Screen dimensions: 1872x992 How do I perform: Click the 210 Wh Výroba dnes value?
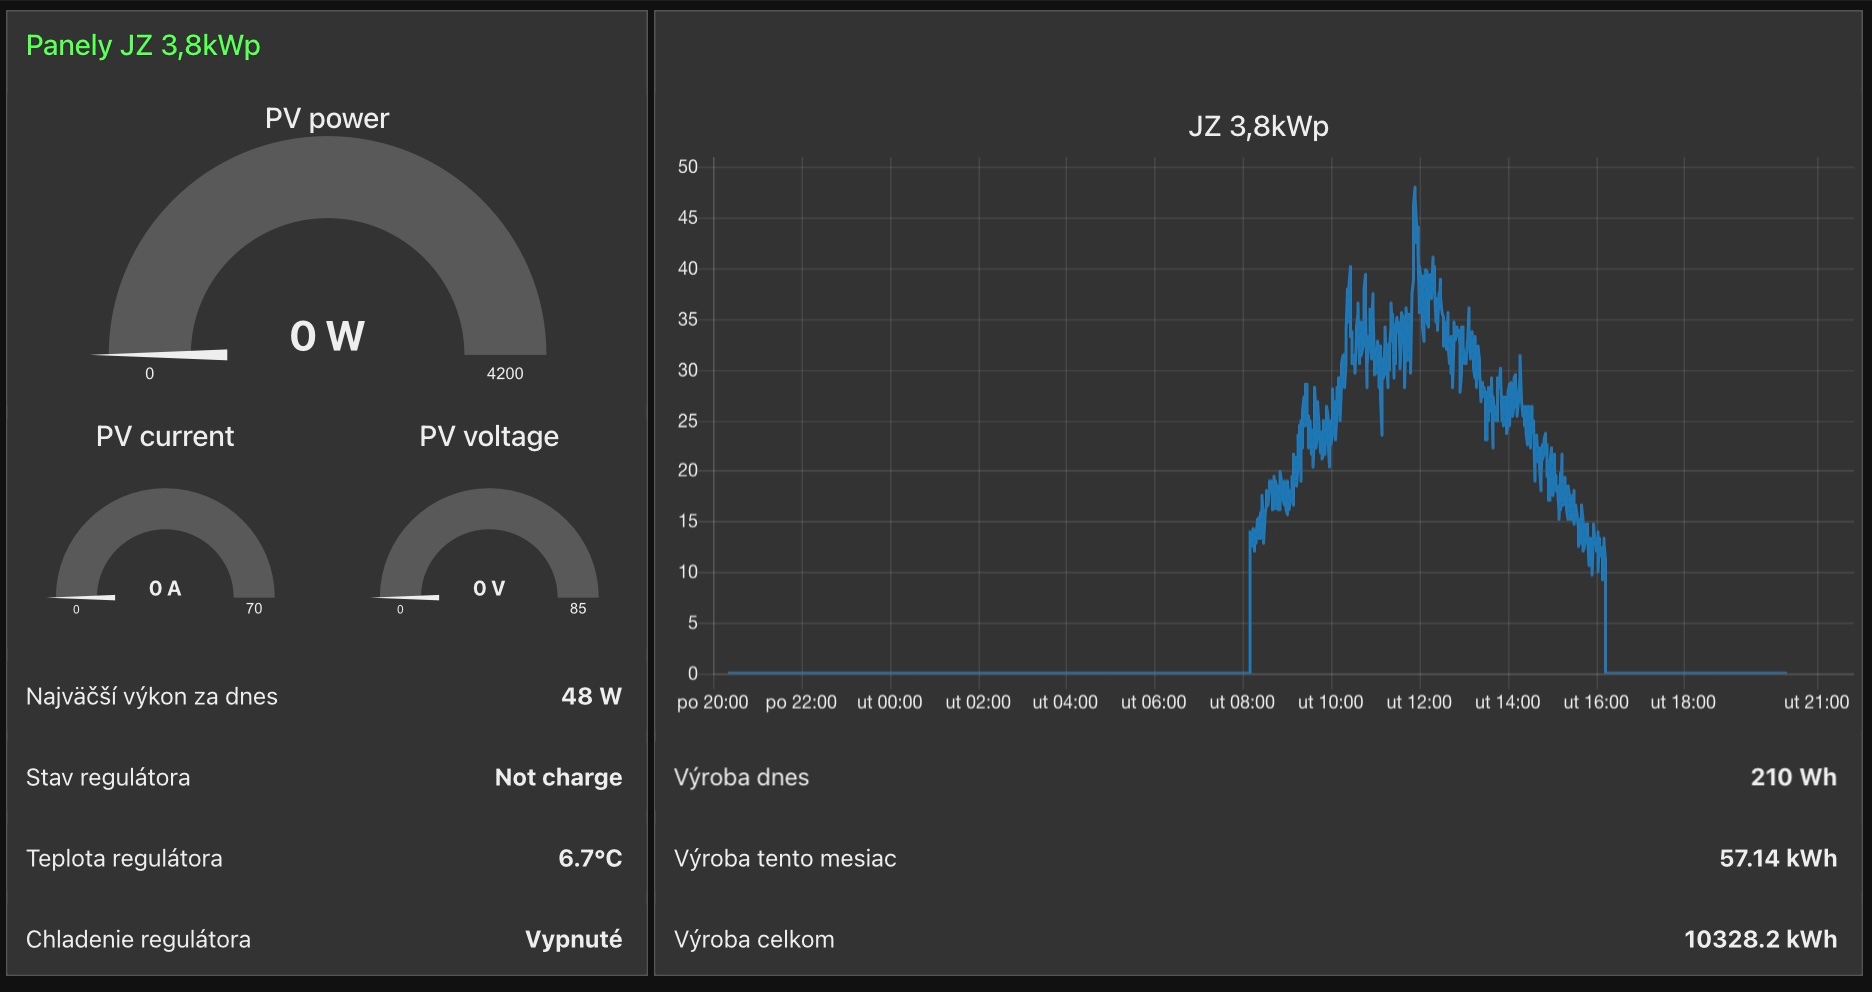[x=1793, y=777]
